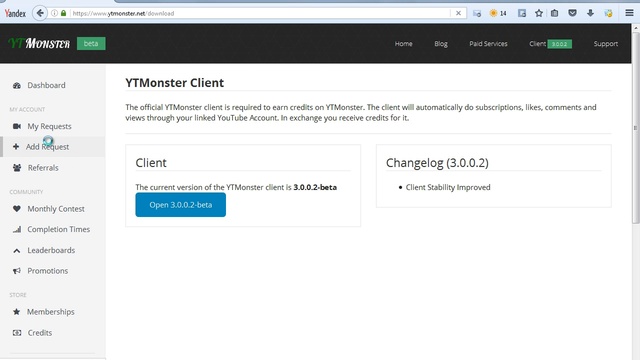
Task: Open the downloads arrow icon
Action: point(590,13)
